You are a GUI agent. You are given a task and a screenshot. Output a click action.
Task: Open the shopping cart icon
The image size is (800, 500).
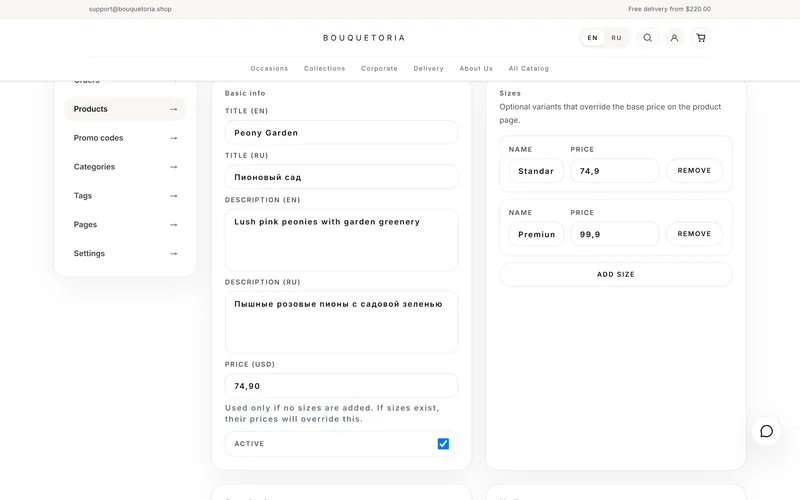(x=701, y=38)
